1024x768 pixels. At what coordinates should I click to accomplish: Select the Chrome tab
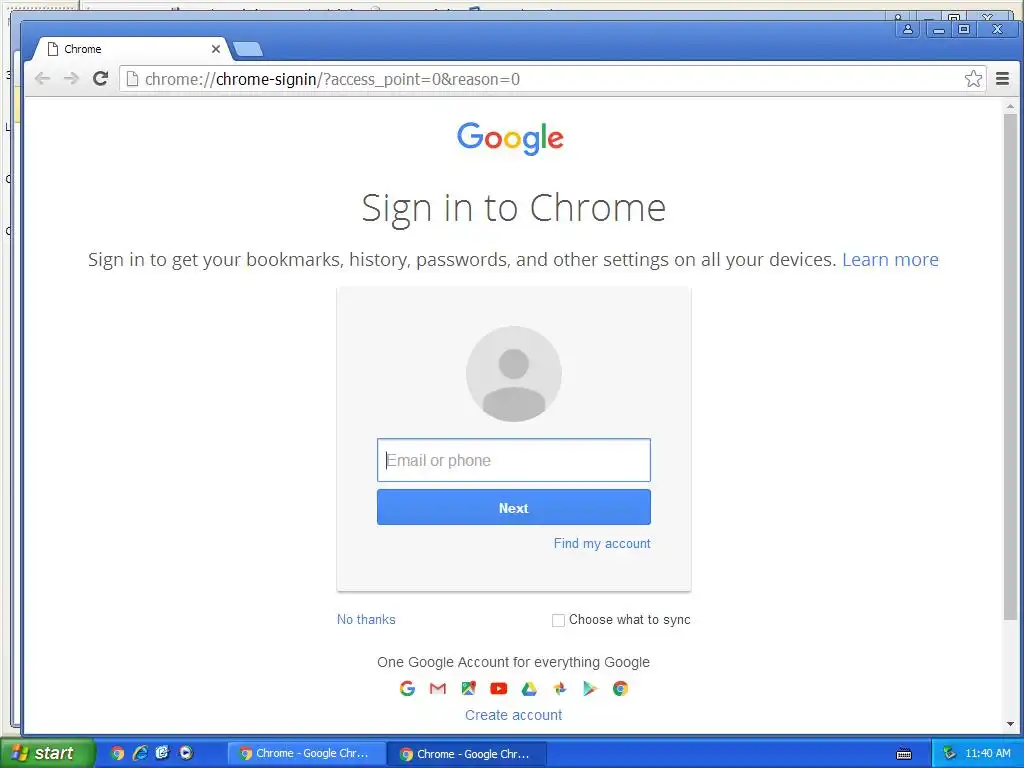[131, 49]
